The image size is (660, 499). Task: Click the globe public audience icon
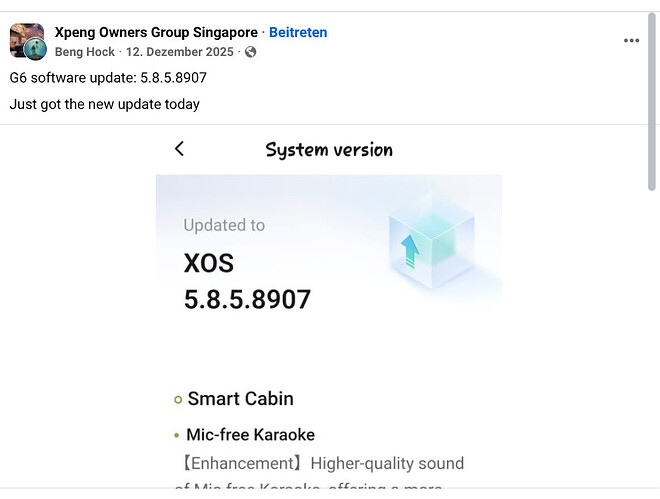pos(250,52)
